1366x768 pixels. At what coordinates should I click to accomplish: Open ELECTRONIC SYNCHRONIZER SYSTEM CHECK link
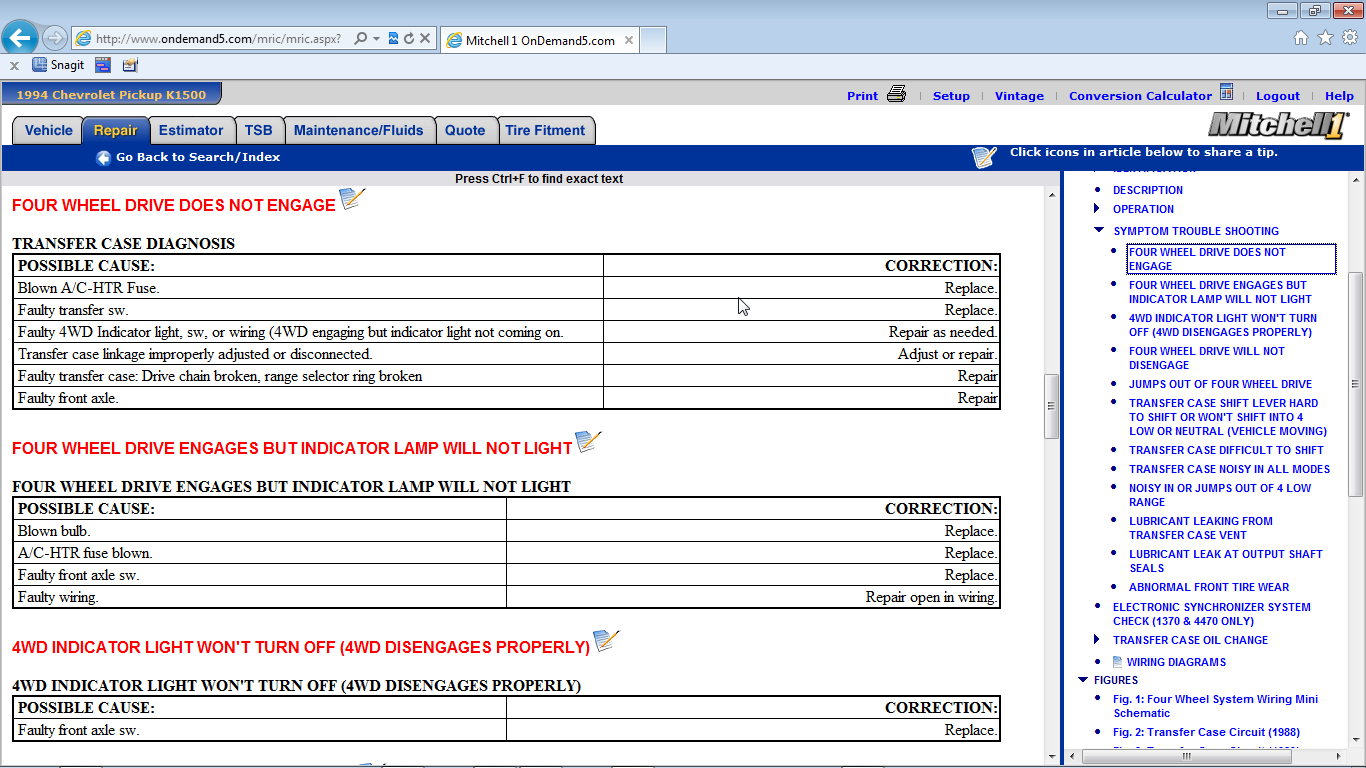(1212, 614)
